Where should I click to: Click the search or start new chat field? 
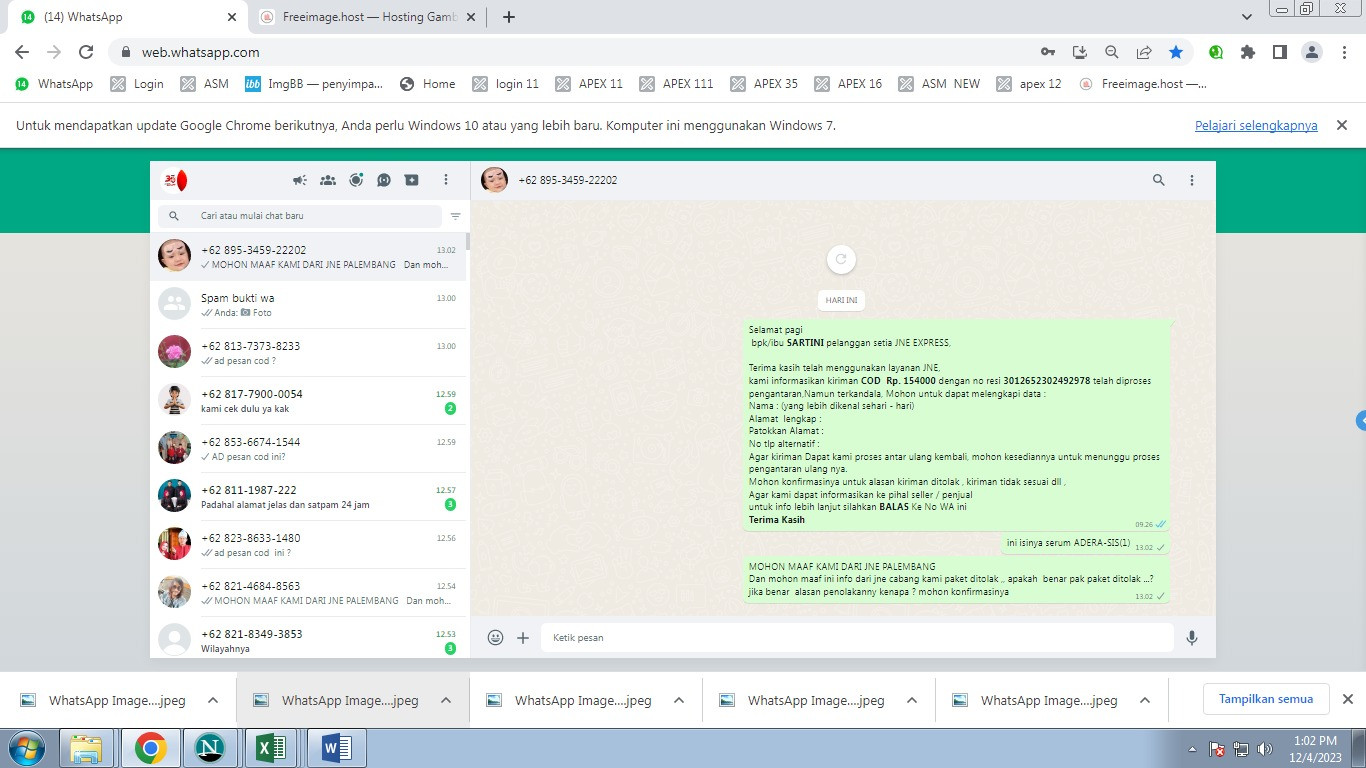pos(300,216)
